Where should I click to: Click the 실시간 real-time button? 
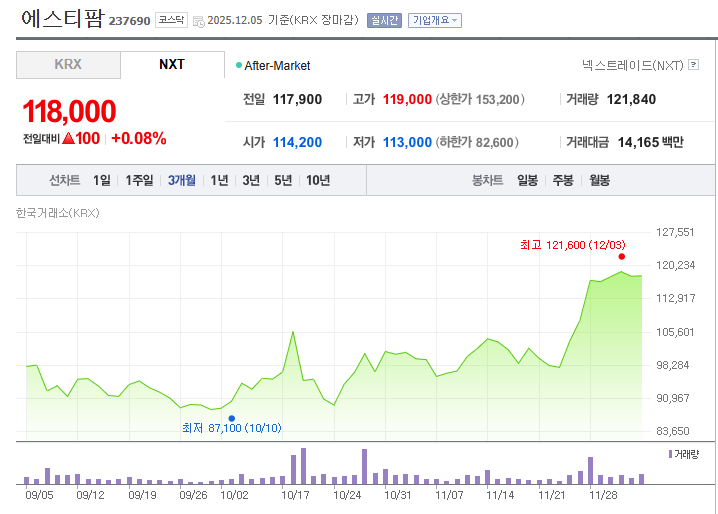coord(384,20)
